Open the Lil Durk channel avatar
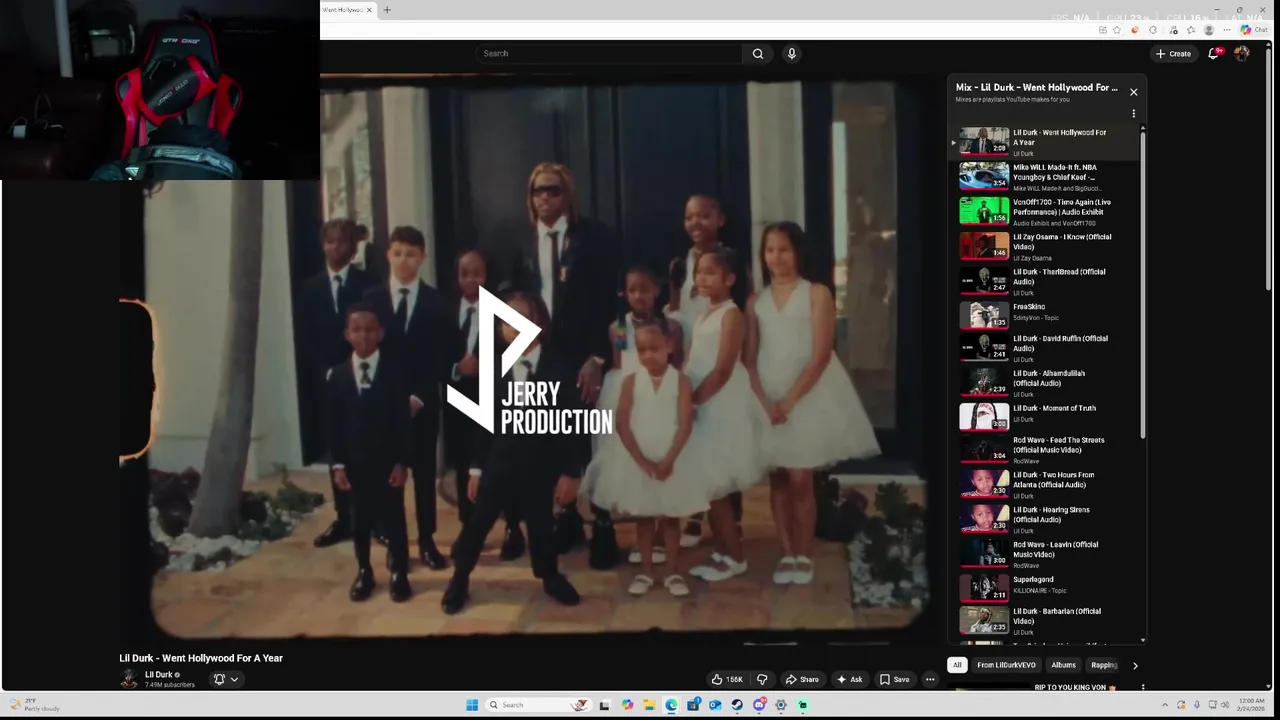 click(129, 679)
